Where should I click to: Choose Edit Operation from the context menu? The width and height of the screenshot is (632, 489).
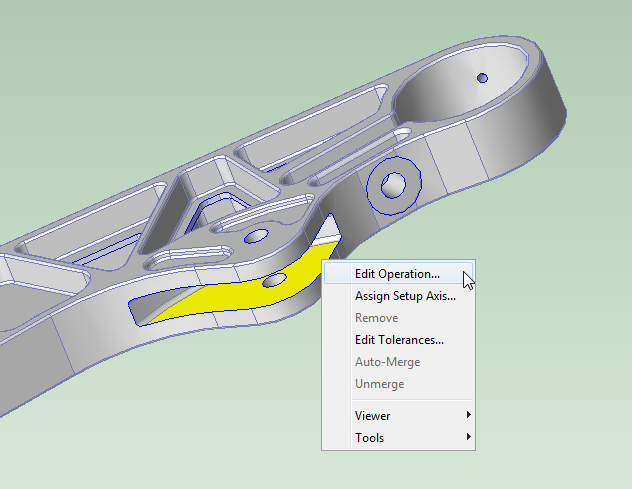pyautogui.click(x=397, y=273)
